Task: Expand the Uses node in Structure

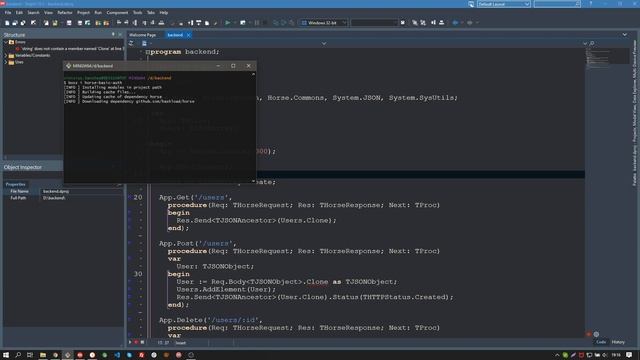Action: click(6, 62)
